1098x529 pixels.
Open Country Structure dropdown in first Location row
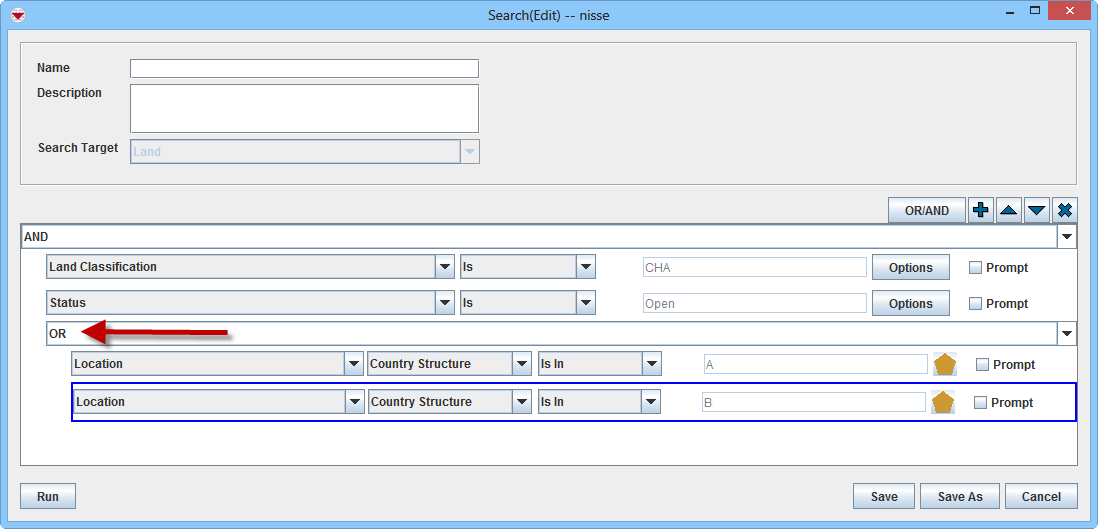pos(521,364)
